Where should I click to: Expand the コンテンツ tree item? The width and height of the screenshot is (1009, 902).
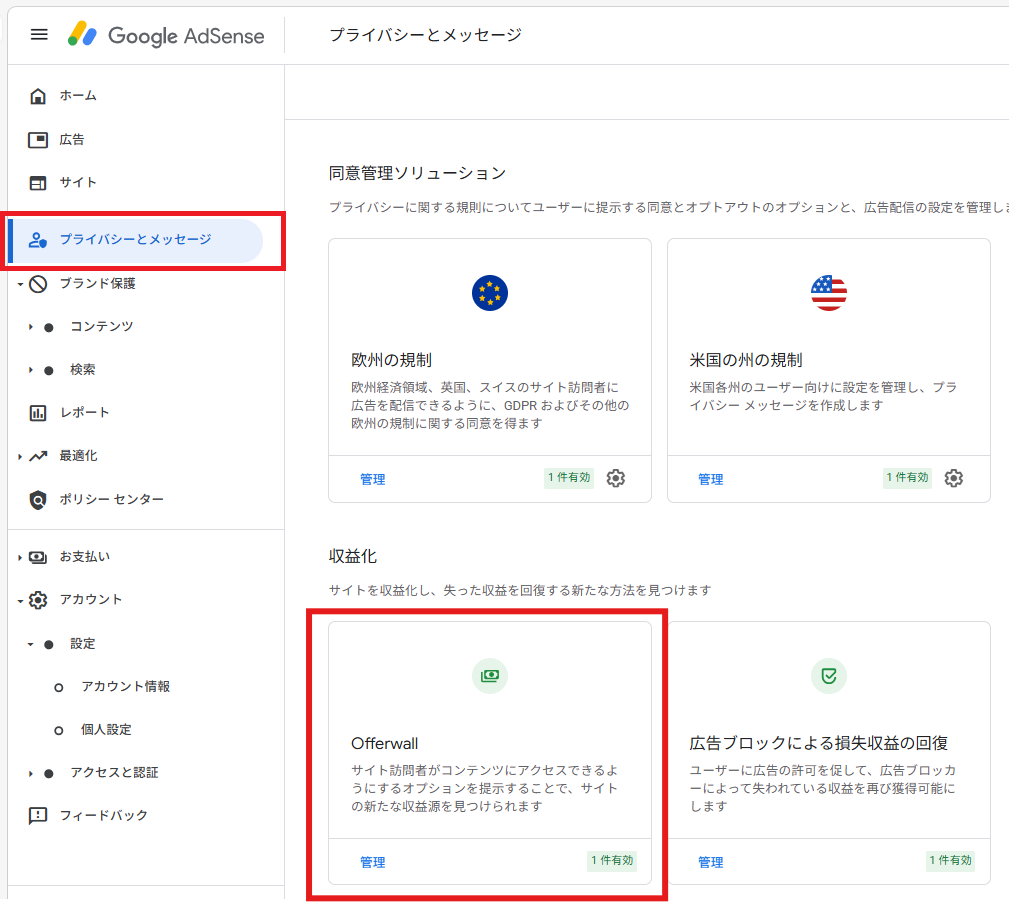pyautogui.click(x=30, y=327)
